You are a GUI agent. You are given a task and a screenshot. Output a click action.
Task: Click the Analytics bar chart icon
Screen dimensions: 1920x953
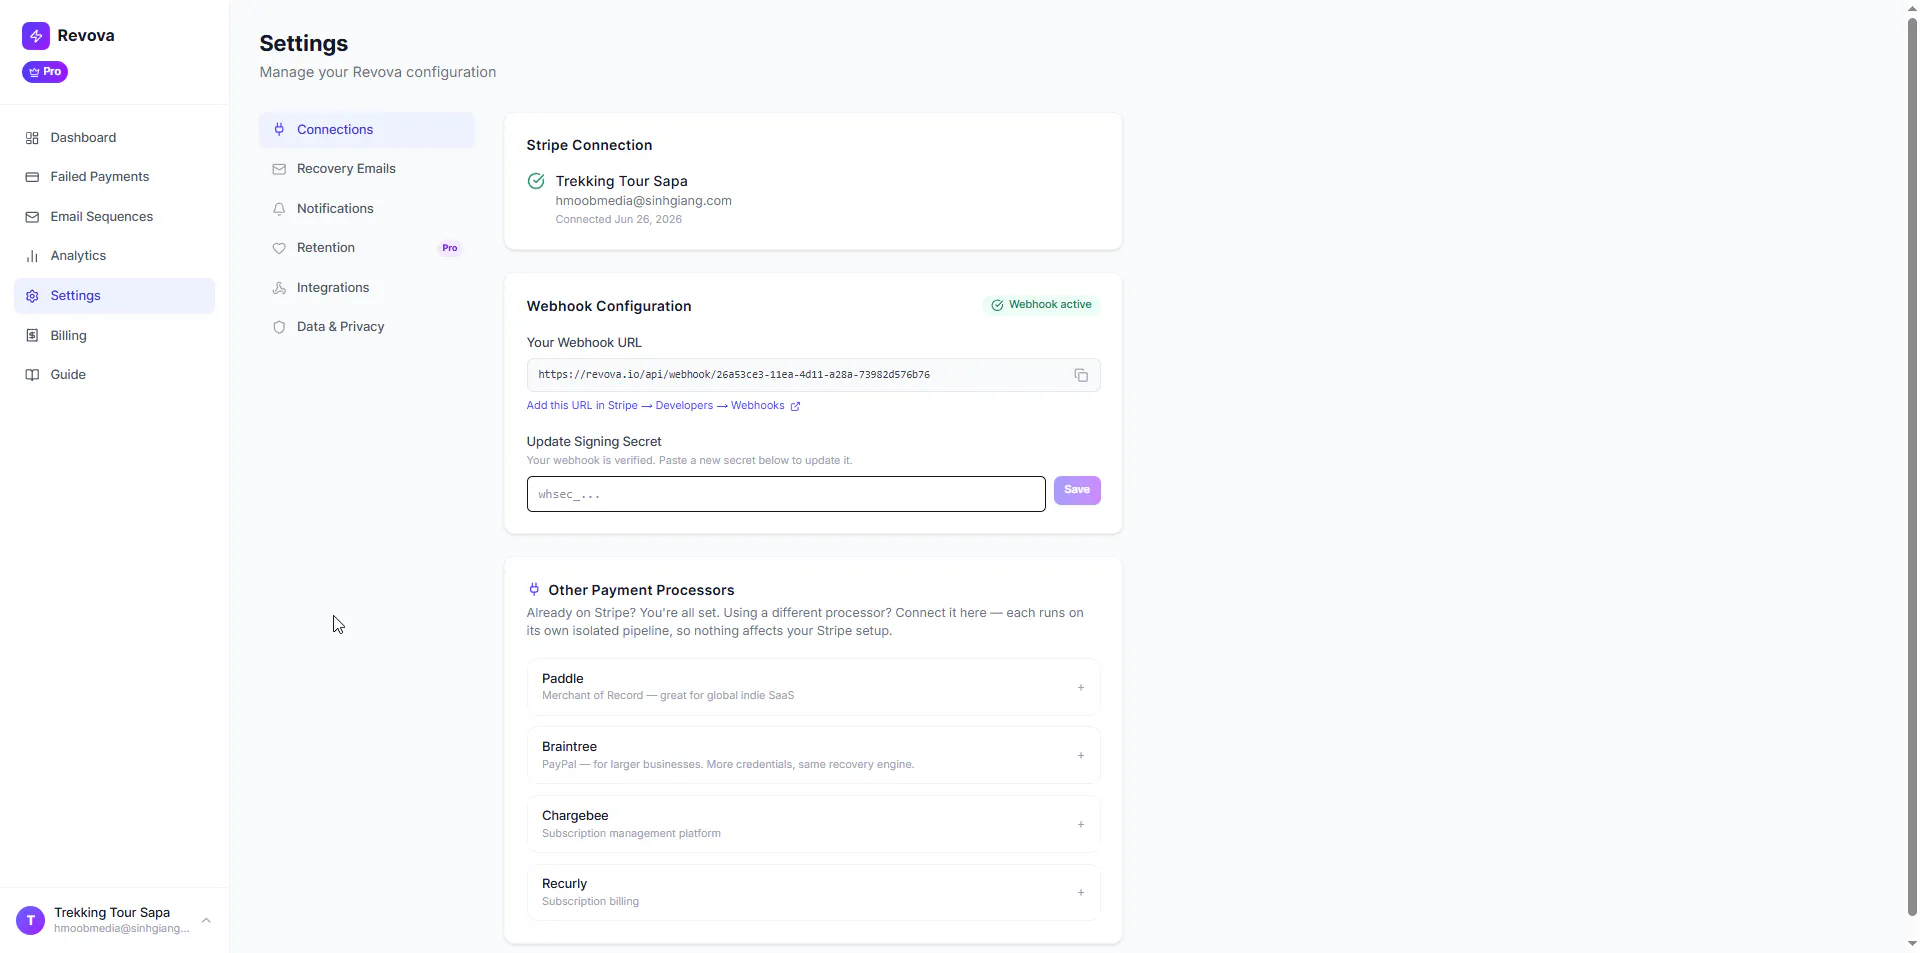coord(32,256)
